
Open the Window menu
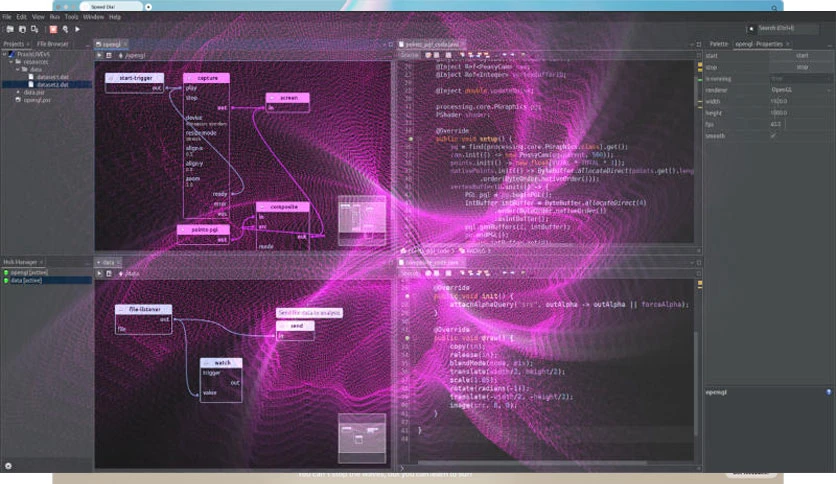click(x=94, y=17)
